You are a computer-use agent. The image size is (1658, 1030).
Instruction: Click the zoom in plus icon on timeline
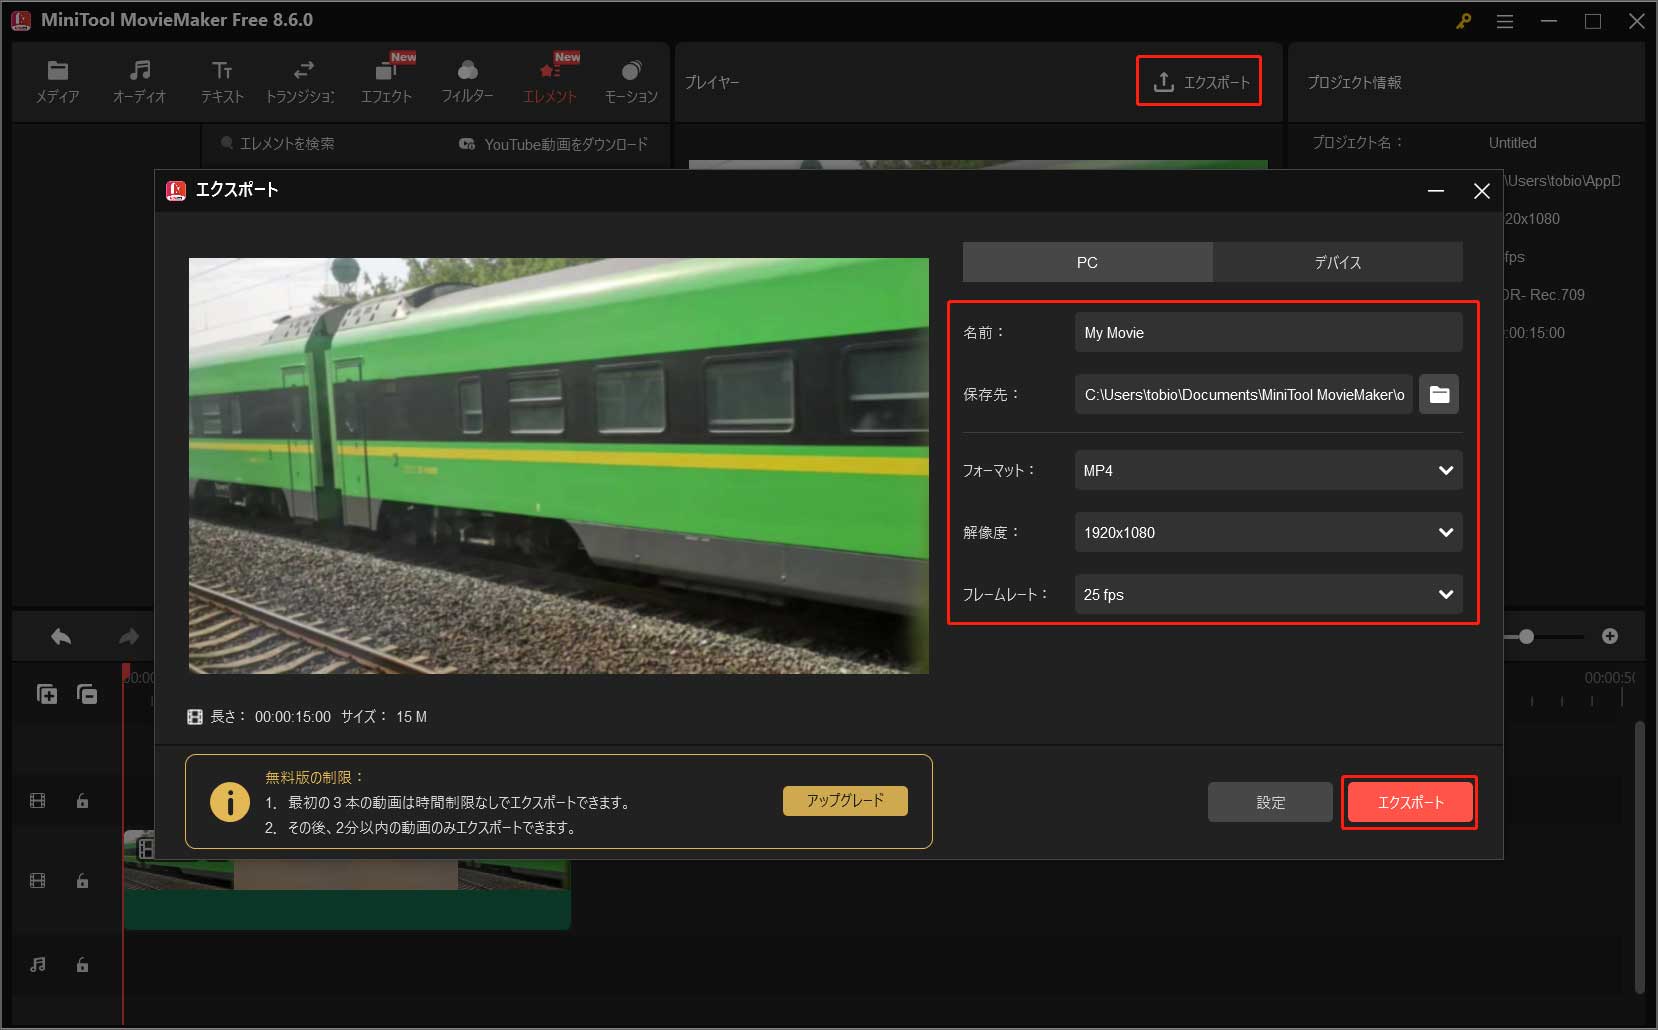click(1610, 636)
